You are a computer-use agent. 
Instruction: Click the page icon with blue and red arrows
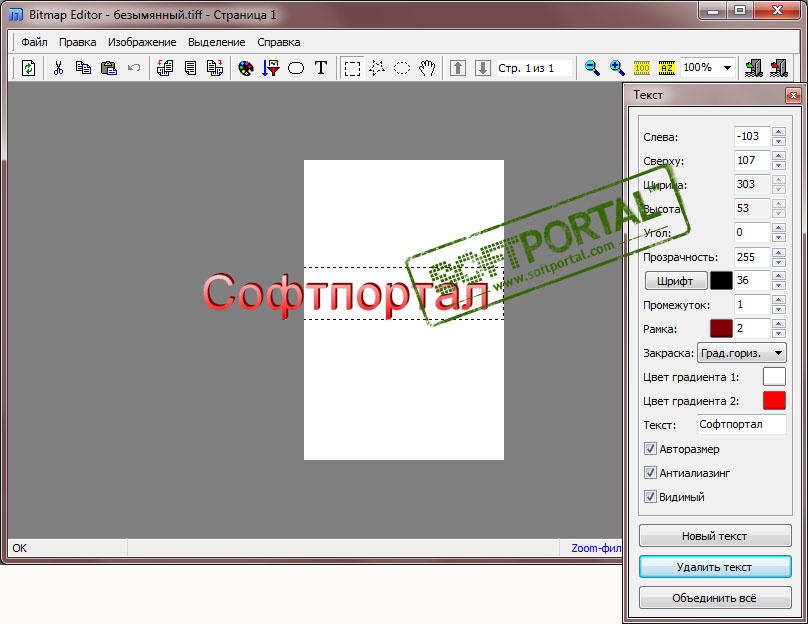point(215,68)
